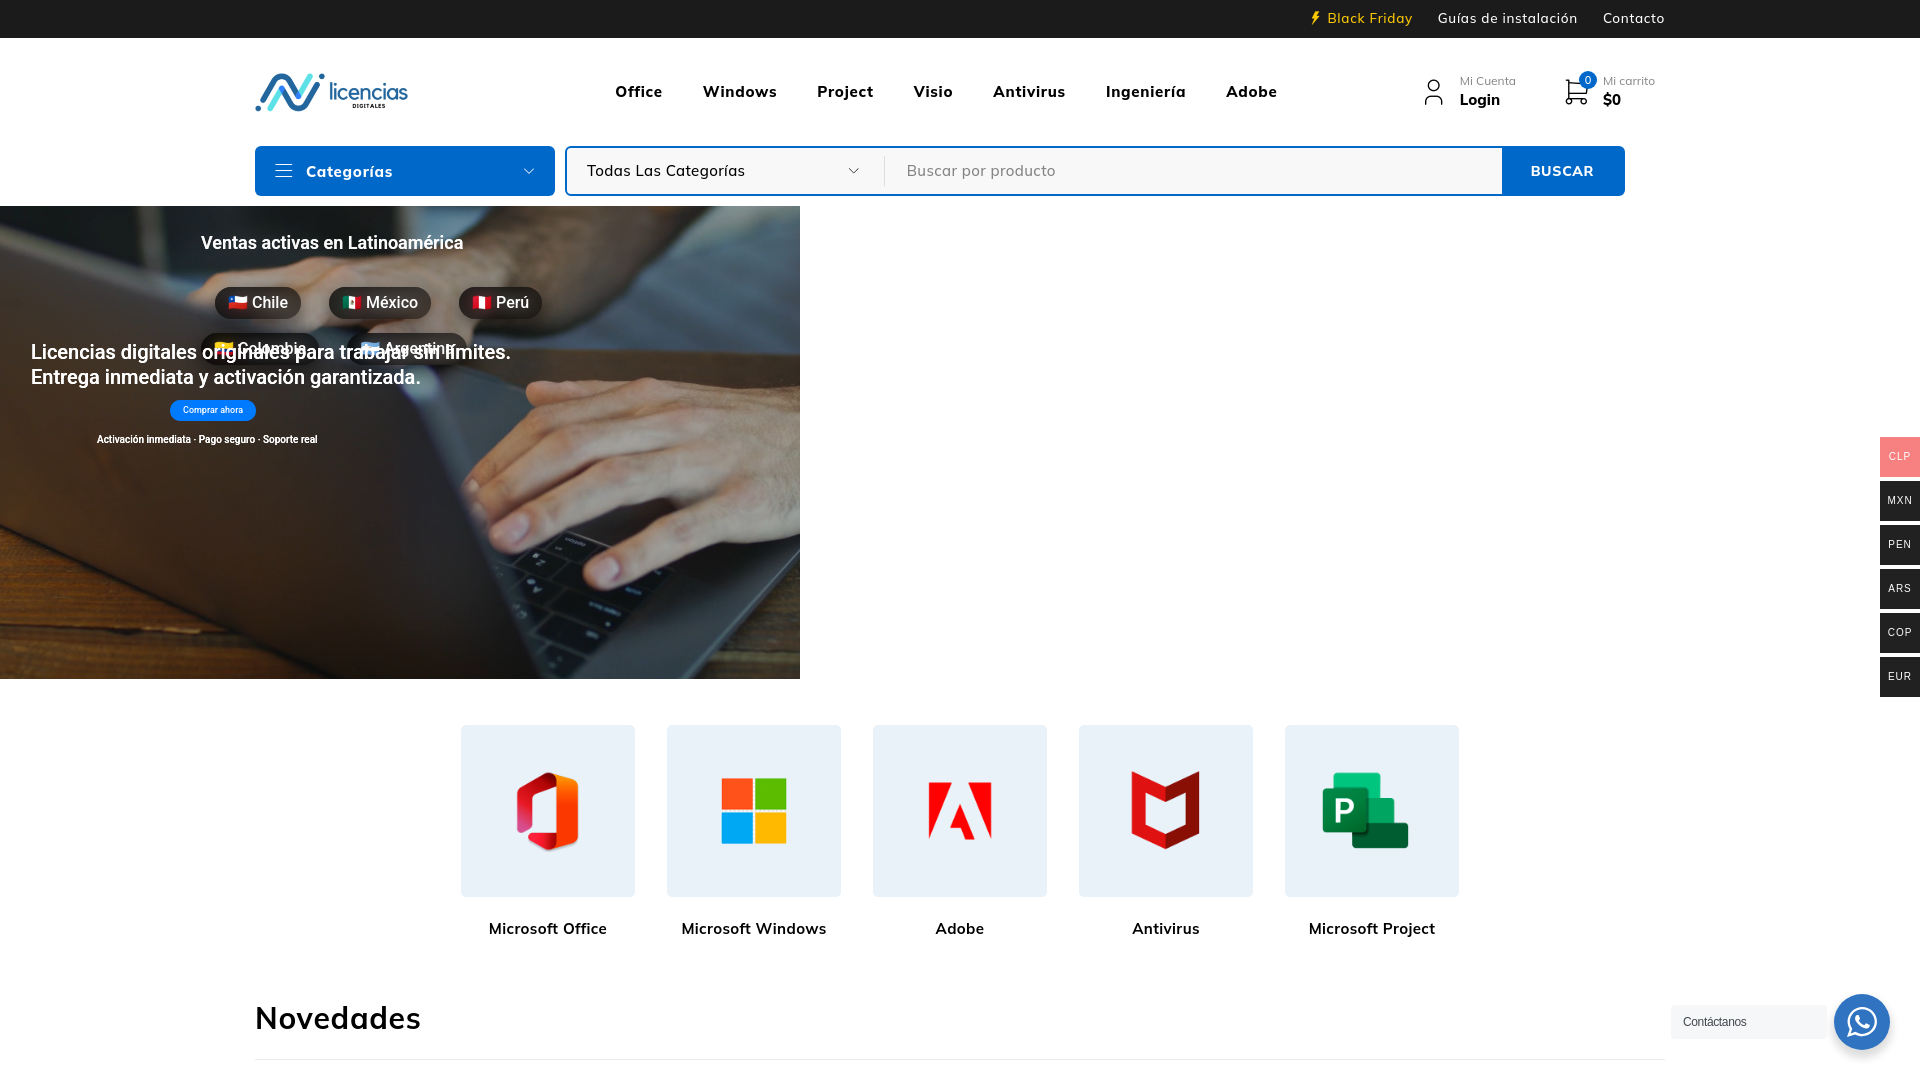
Task: Click the Mi Cuenta label
Action: point(1487,81)
